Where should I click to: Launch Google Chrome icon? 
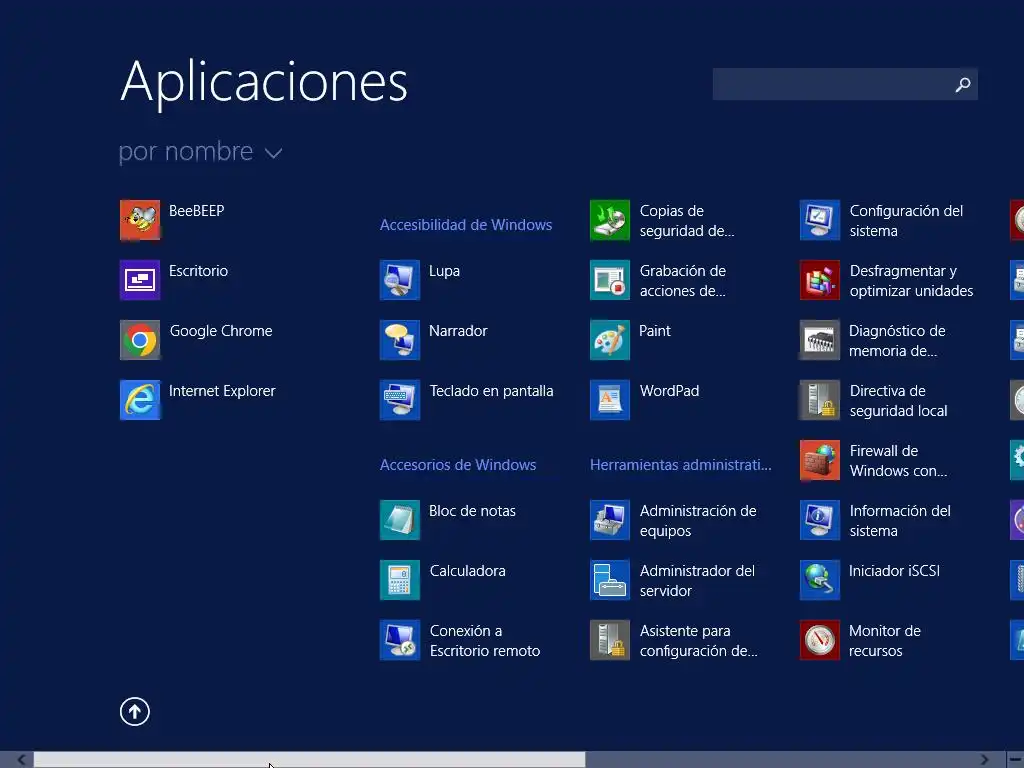[140, 340]
